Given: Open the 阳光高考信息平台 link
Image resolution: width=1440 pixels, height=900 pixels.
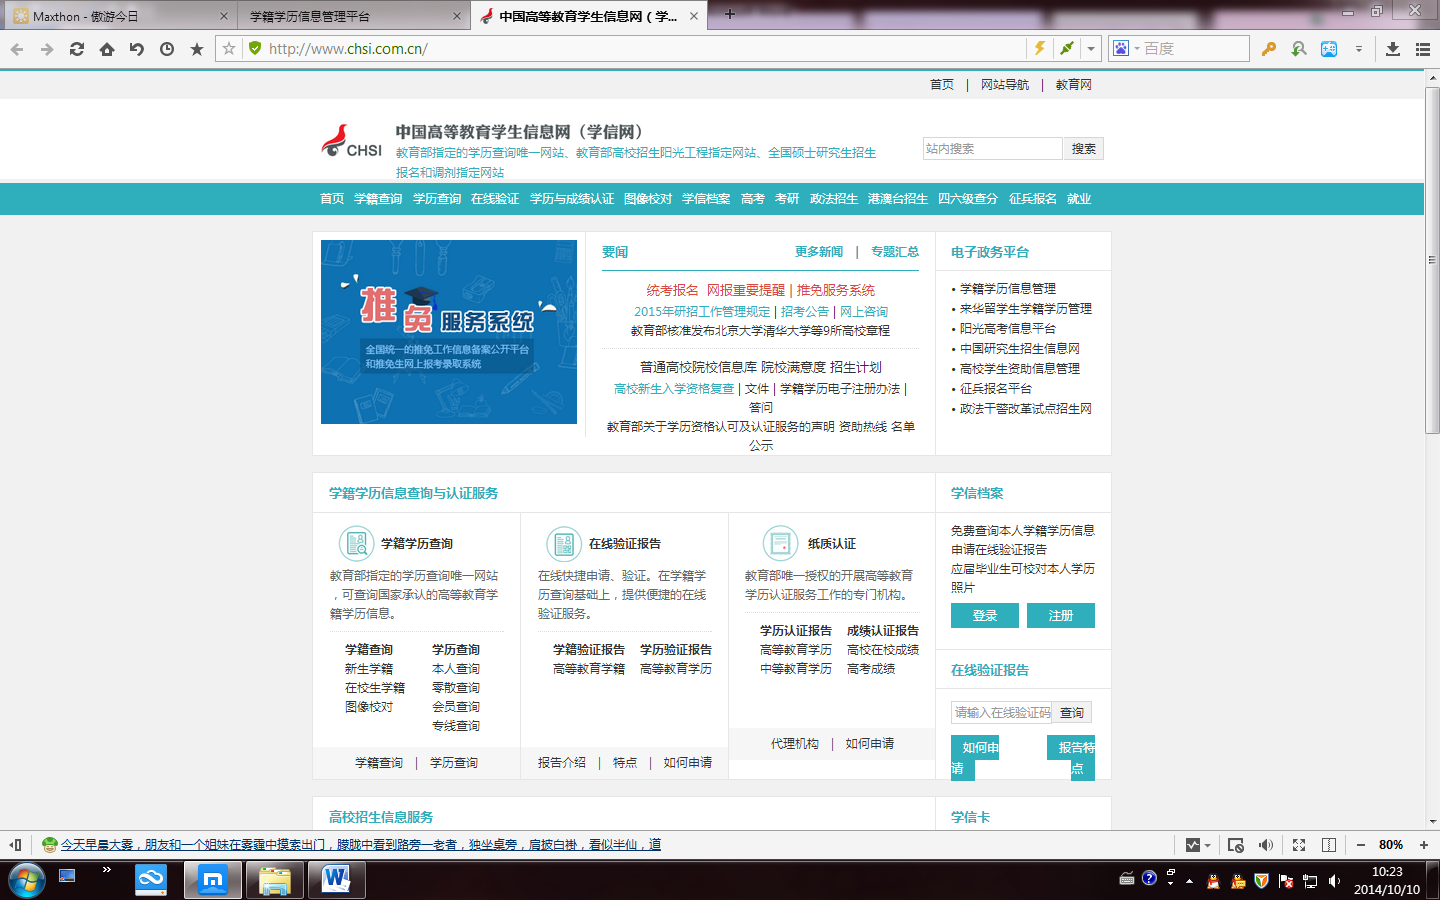Looking at the screenshot, I should (x=1008, y=328).
